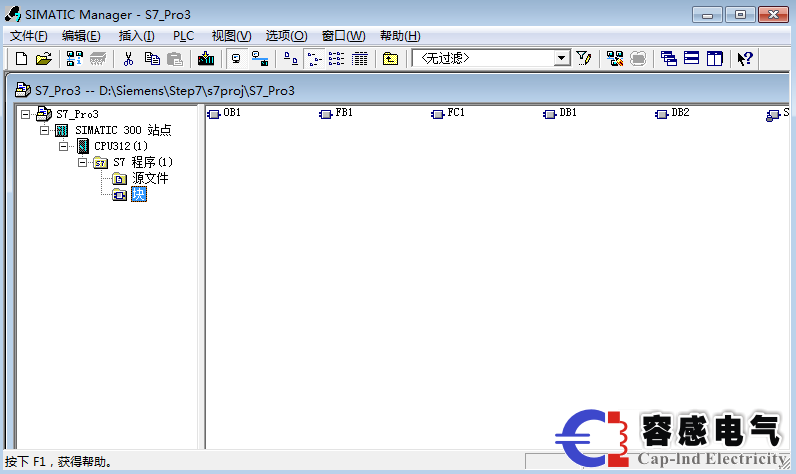Open the 选项(O) menu
Image resolution: width=796 pixels, height=474 pixels.
pos(286,36)
